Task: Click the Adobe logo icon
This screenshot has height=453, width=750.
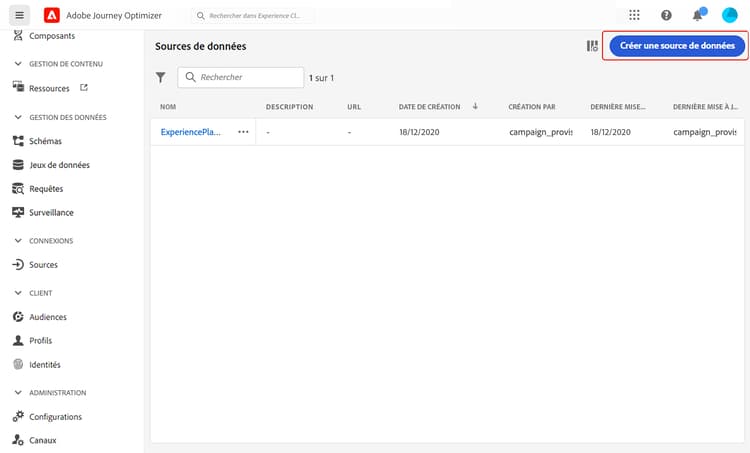Action: click(52, 15)
